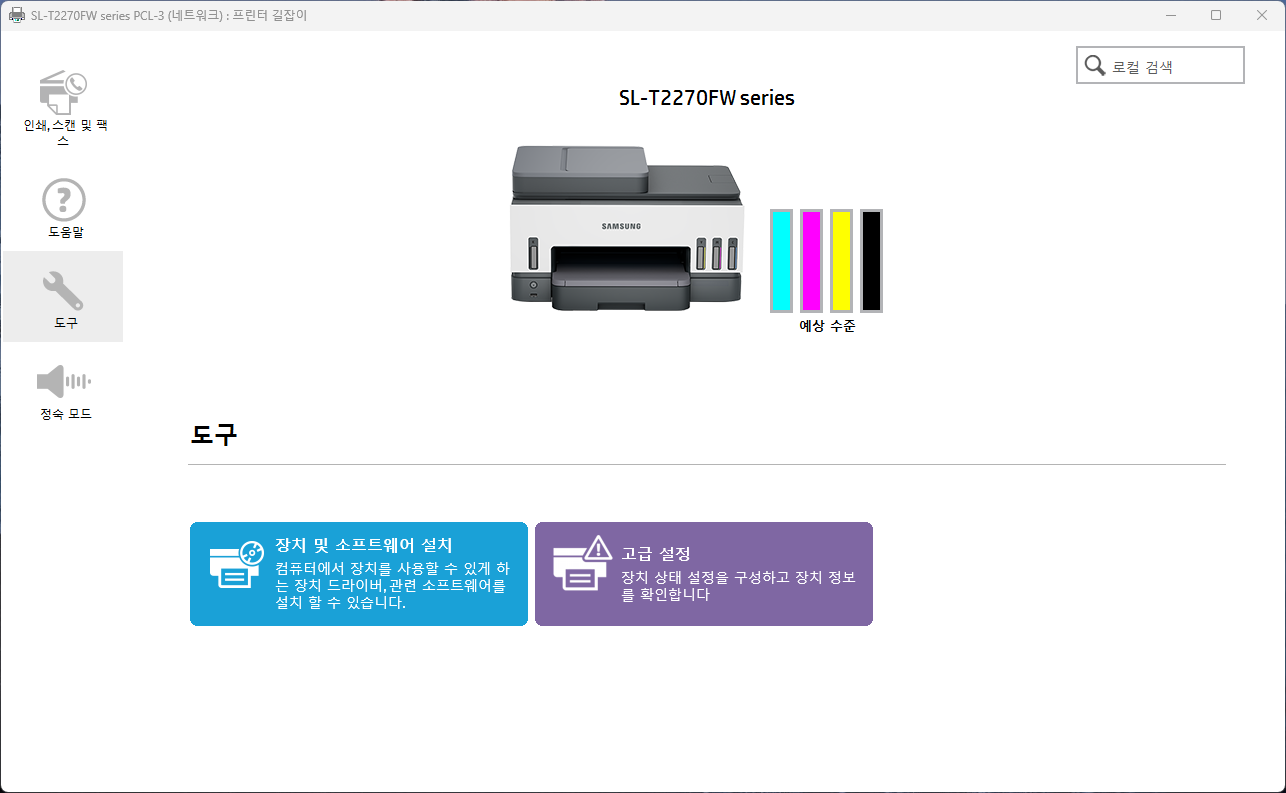Click the cyan ink level bar
This screenshot has height=793, width=1286.
pos(782,260)
